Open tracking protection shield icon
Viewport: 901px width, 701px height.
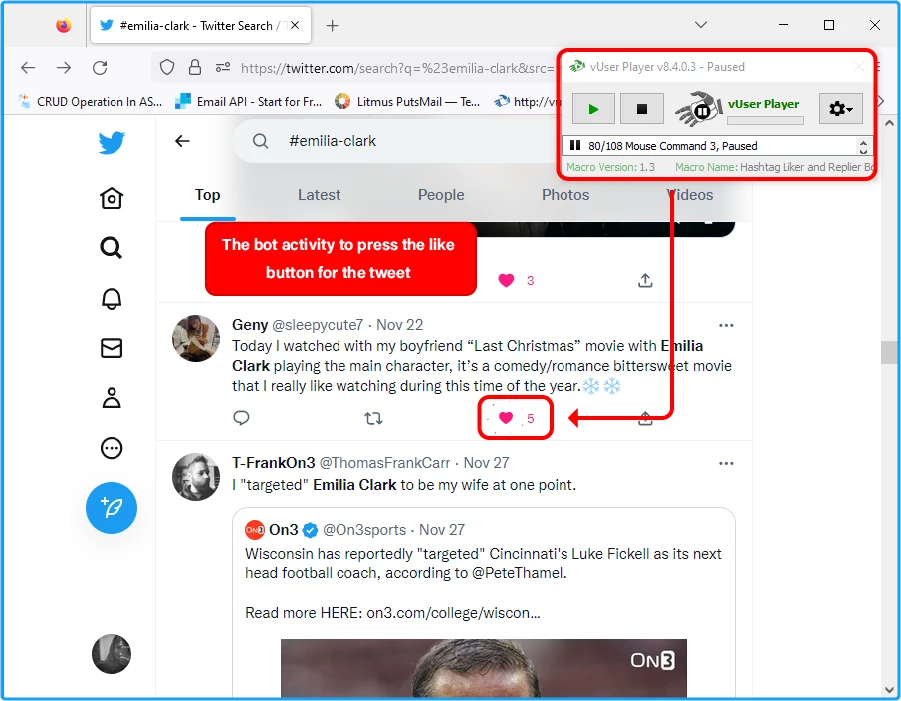[167, 68]
